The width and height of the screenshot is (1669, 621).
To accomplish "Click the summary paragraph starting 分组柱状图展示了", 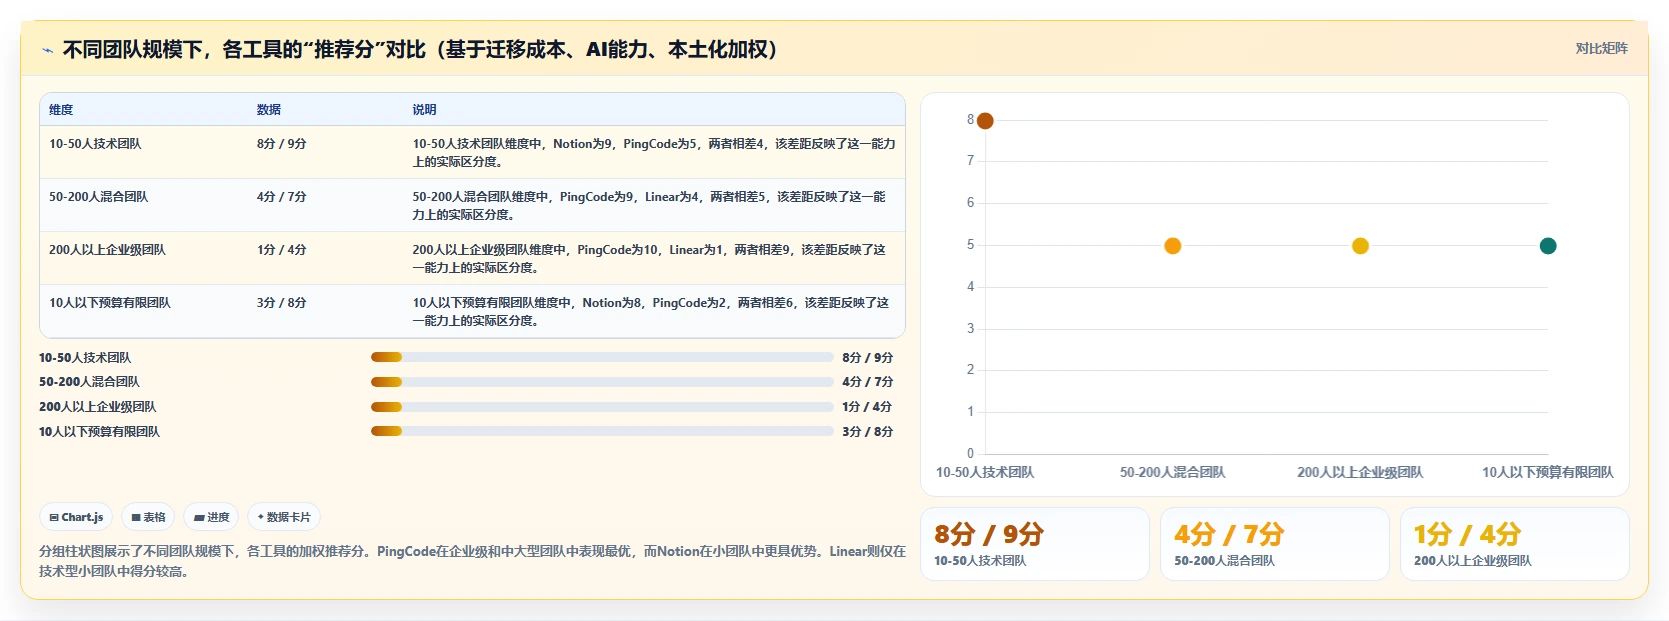I will tap(472, 561).
